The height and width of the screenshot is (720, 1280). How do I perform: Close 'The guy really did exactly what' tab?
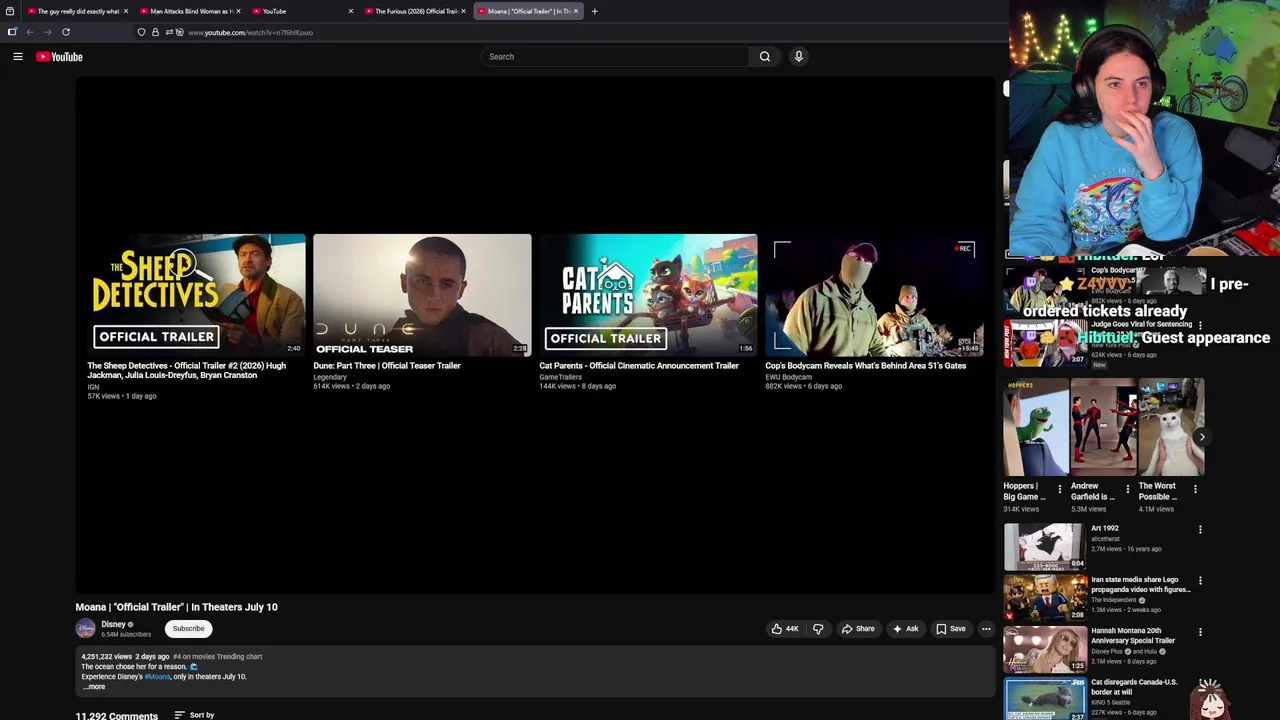click(126, 11)
